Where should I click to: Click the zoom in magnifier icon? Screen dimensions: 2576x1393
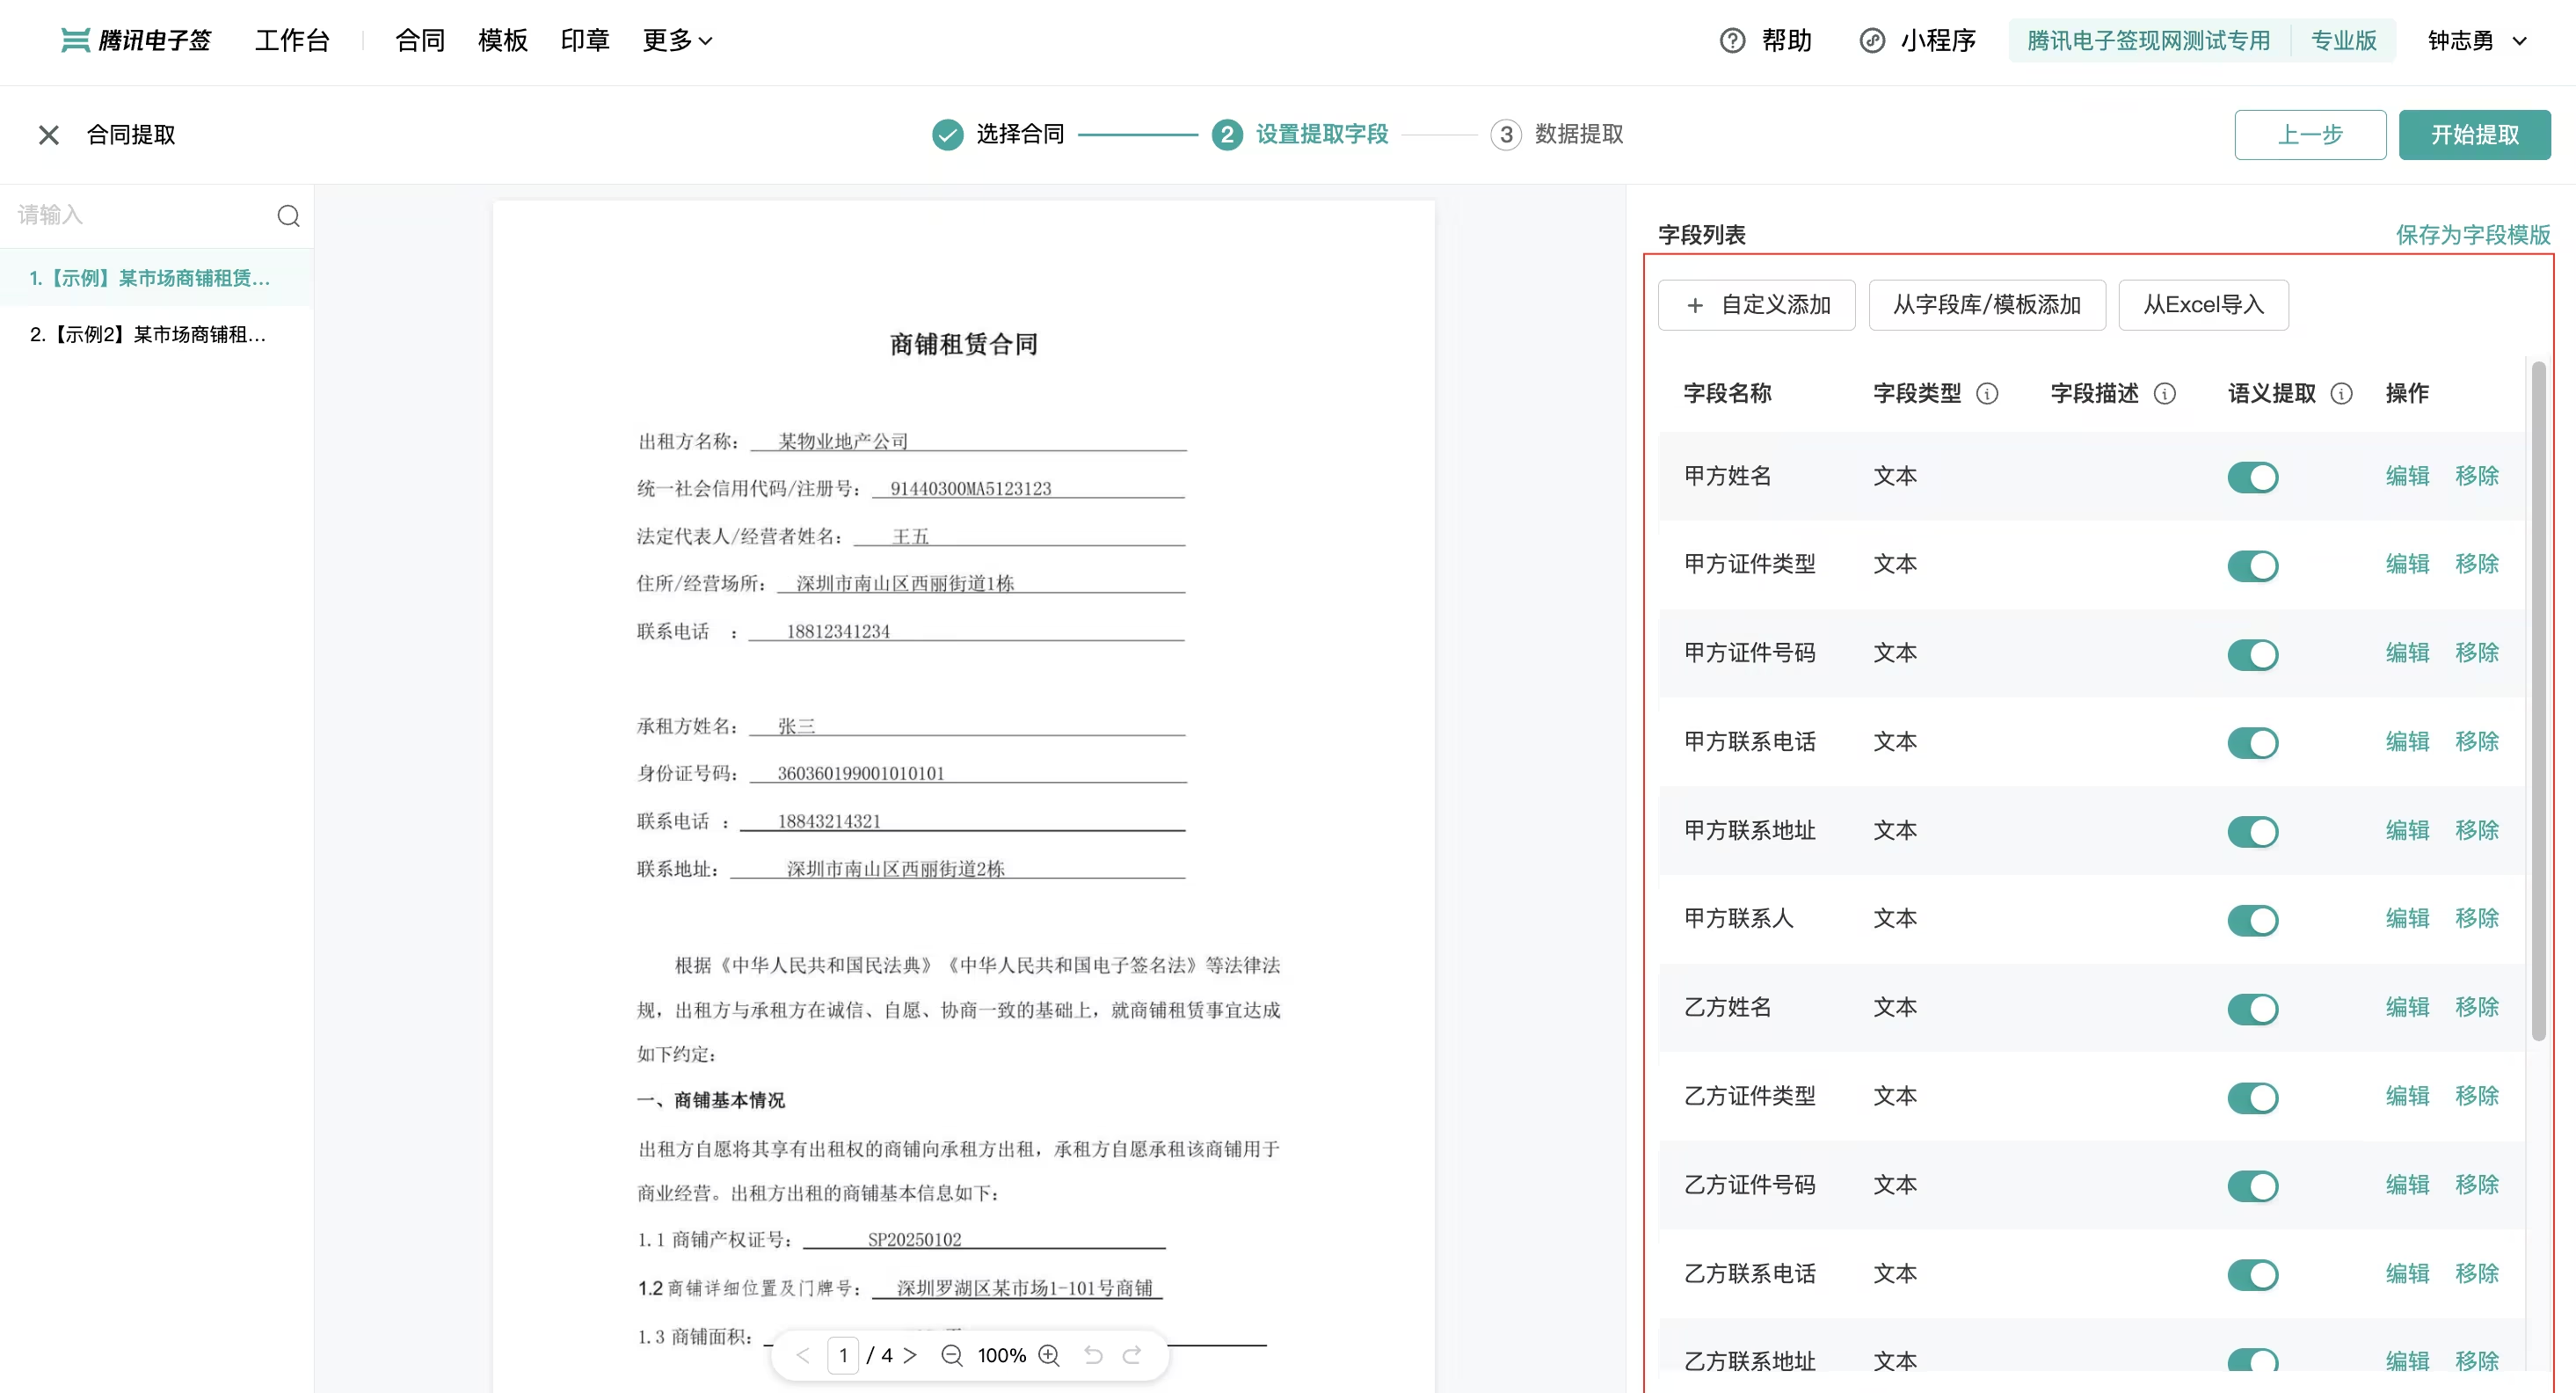(1049, 1355)
